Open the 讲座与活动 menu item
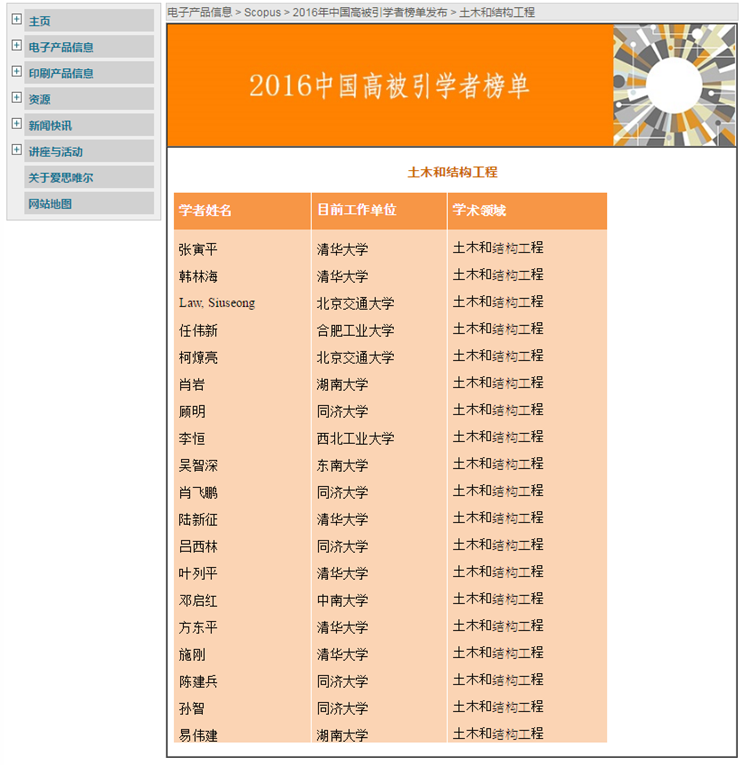Image resolution: width=744 pixels, height=765 pixels. point(56,151)
